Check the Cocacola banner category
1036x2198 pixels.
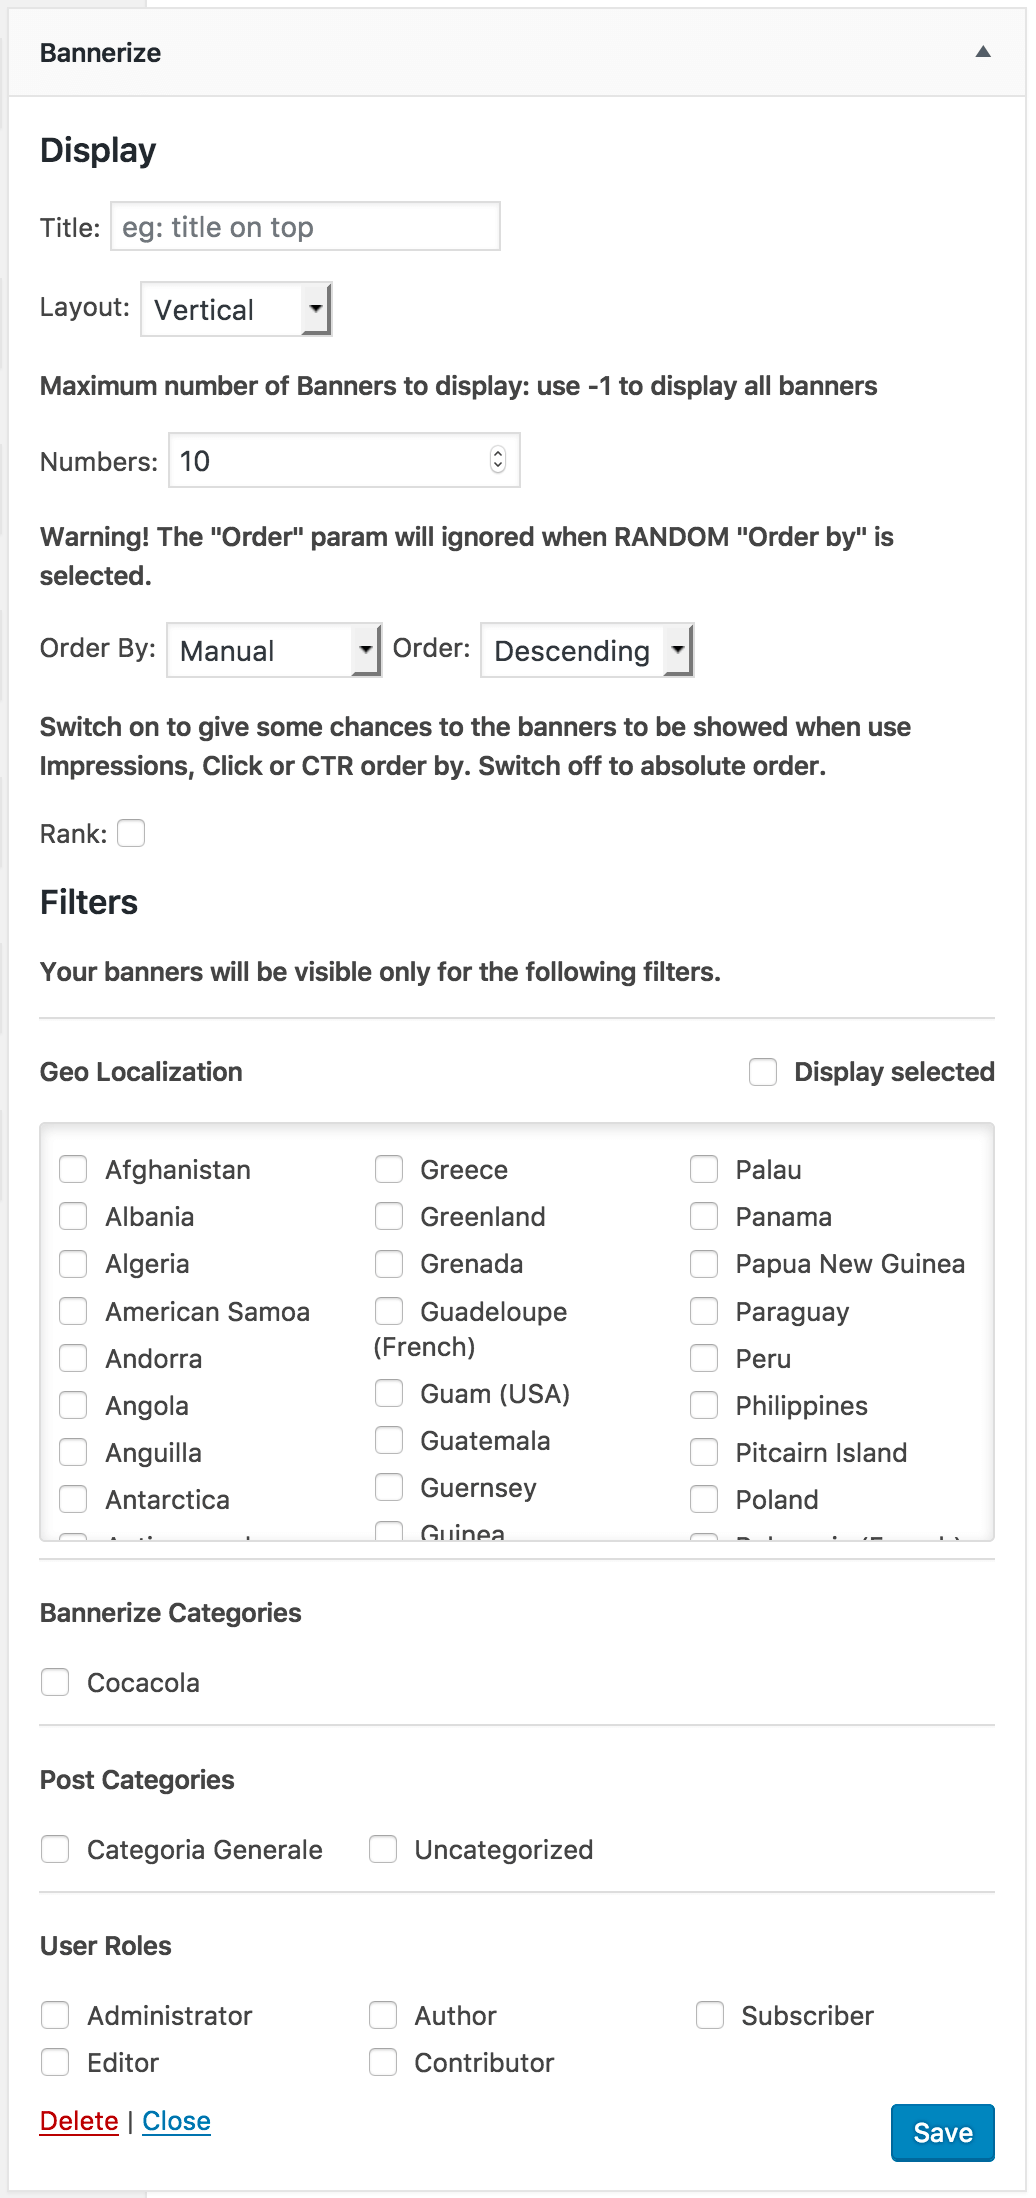point(55,1682)
